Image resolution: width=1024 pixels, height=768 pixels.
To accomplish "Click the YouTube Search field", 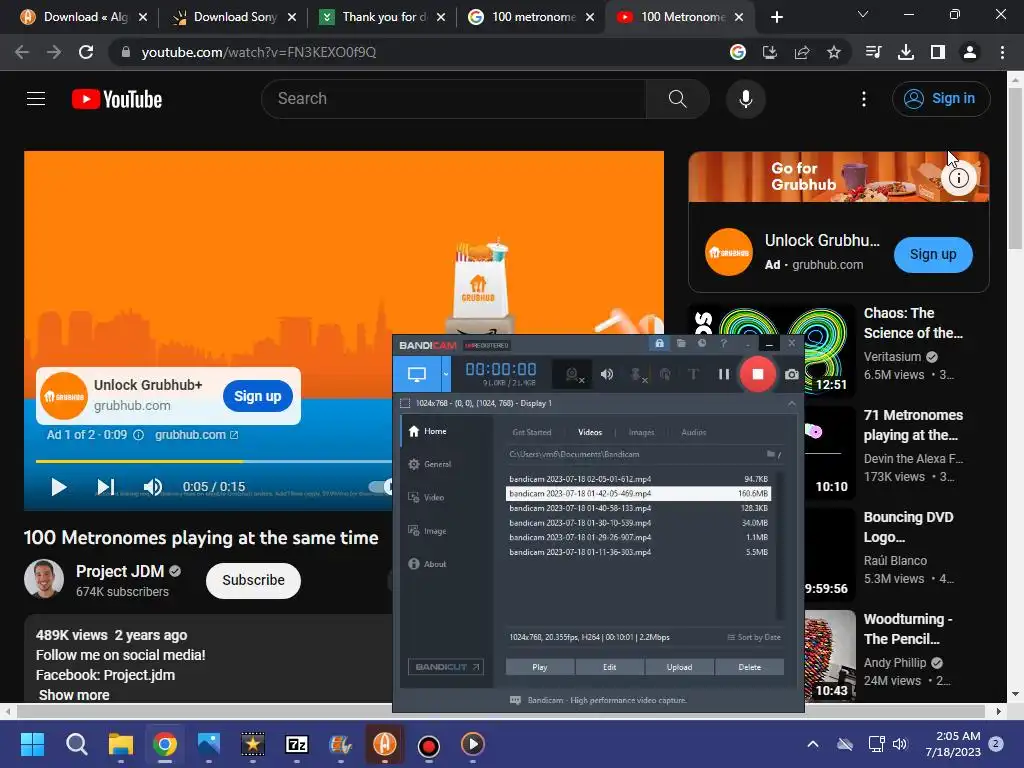I will click(454, 99).
